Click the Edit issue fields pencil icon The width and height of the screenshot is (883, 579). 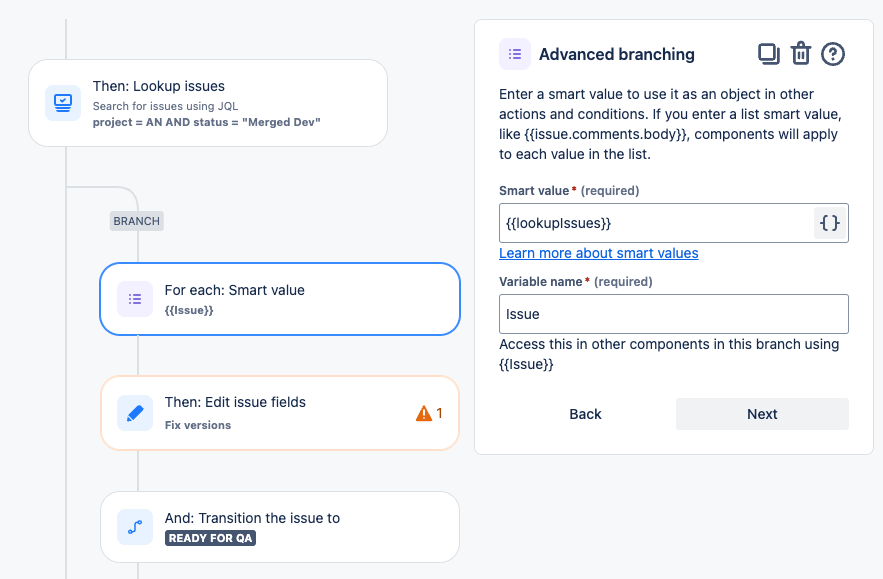[x=135, y=412]
